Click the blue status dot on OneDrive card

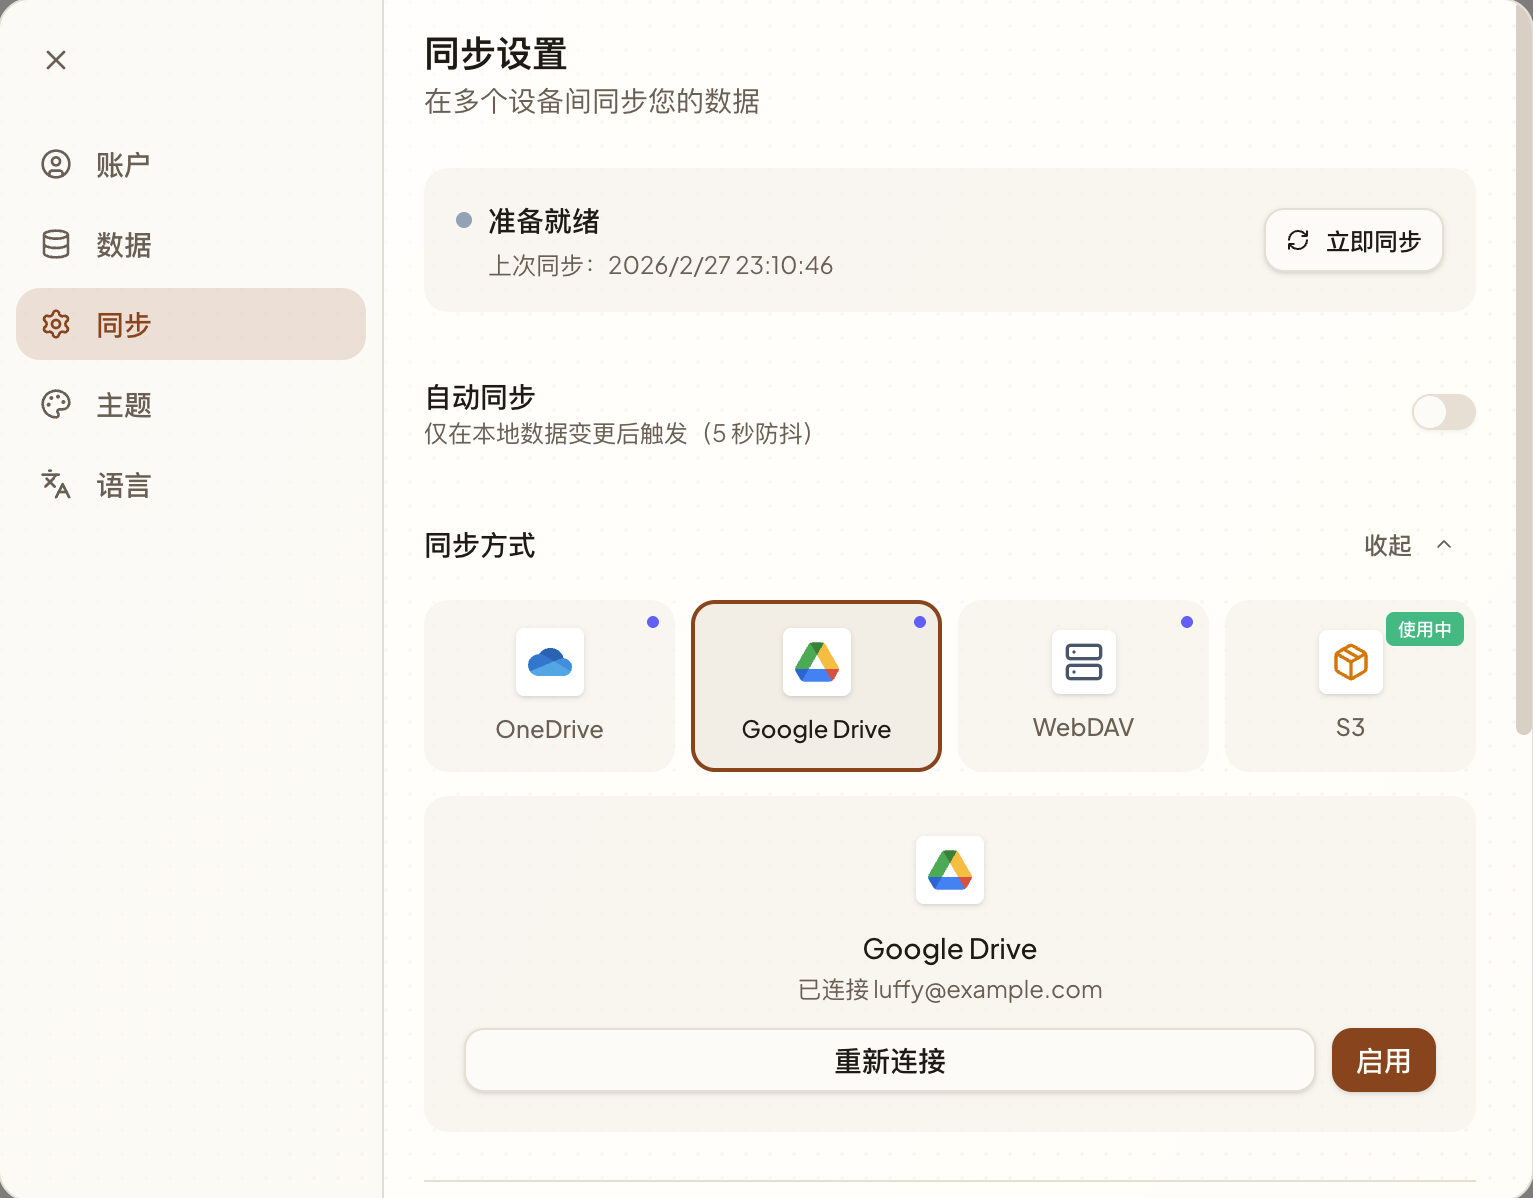[x=653, y=621]
